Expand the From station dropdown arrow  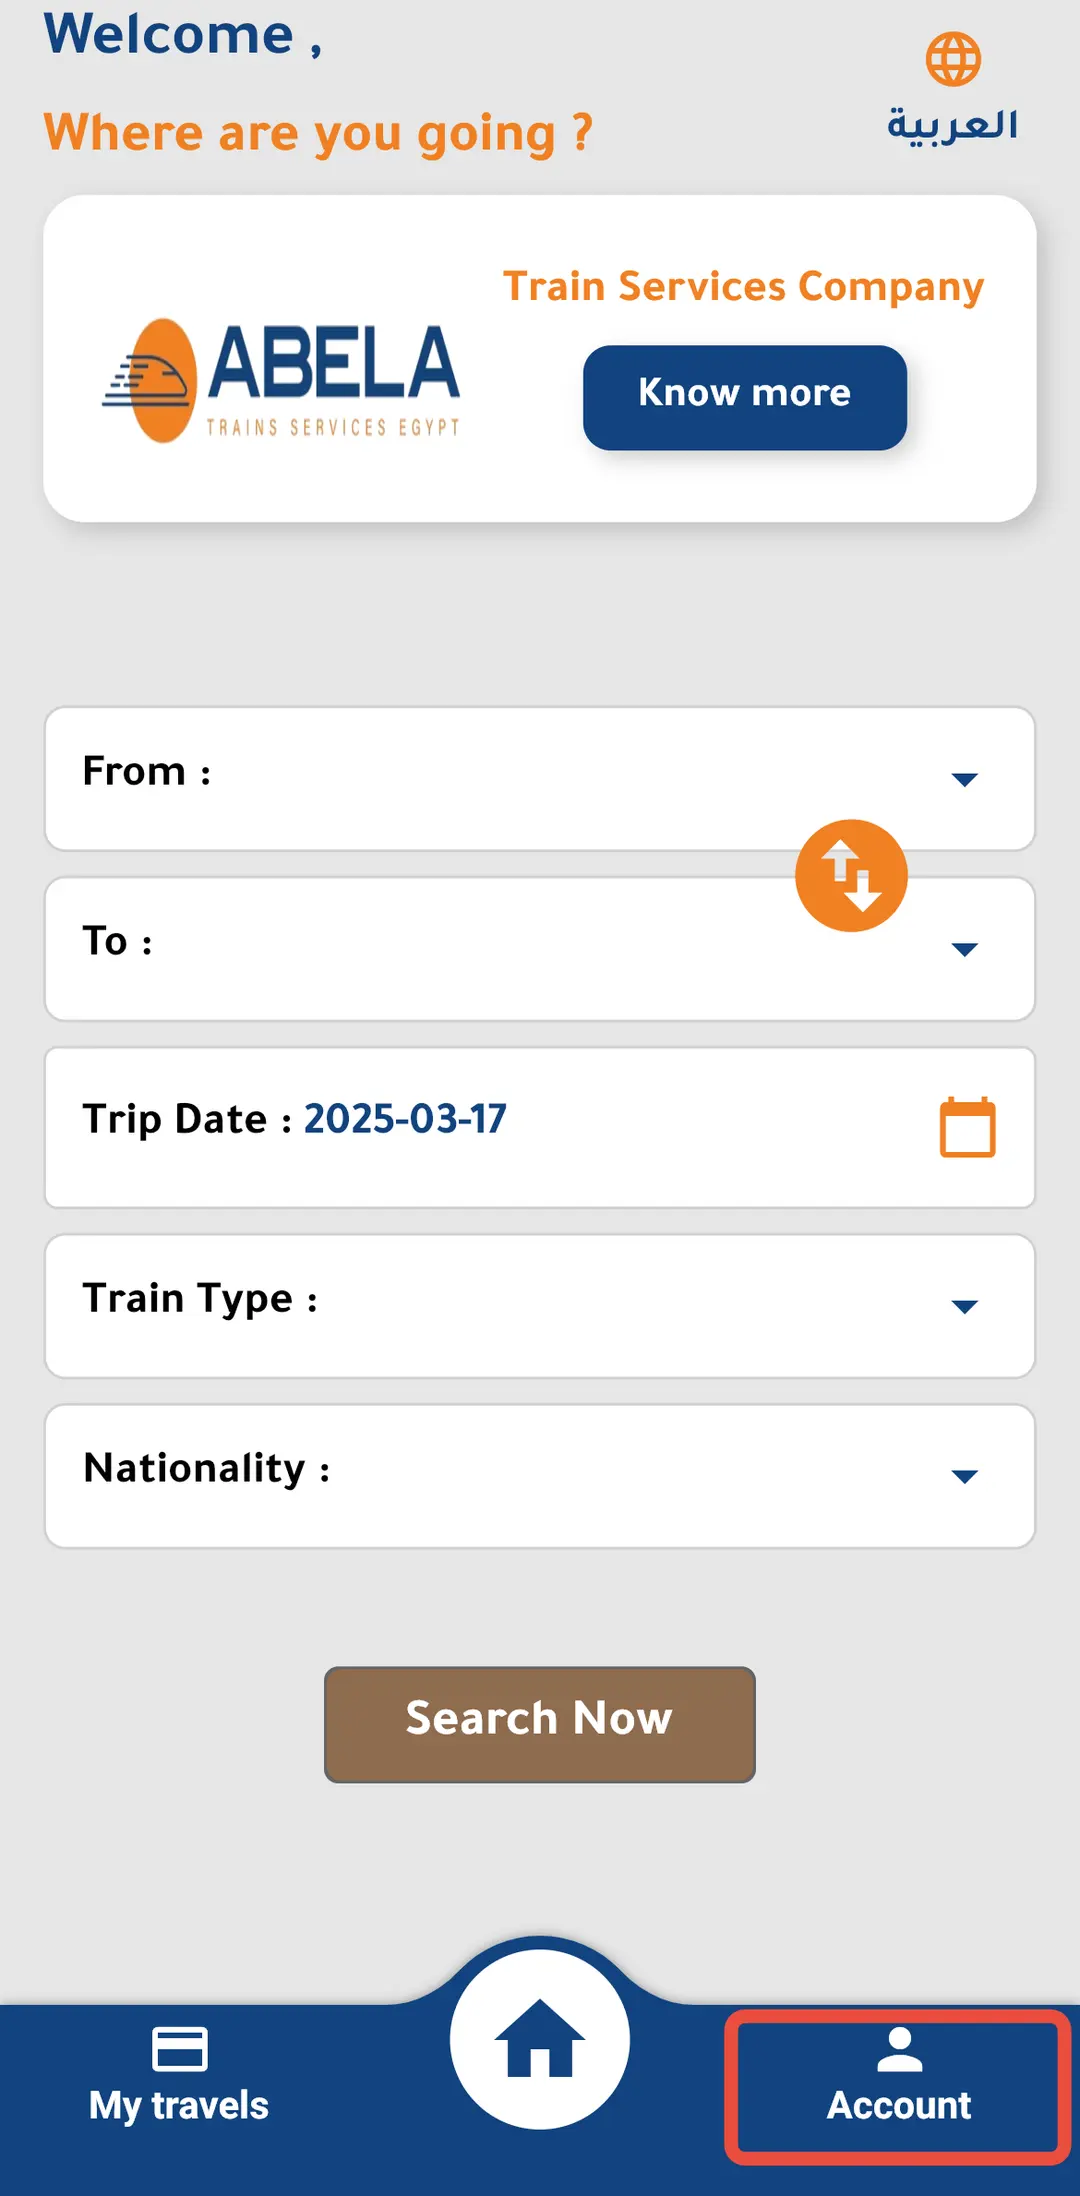[x=964, y=779]
